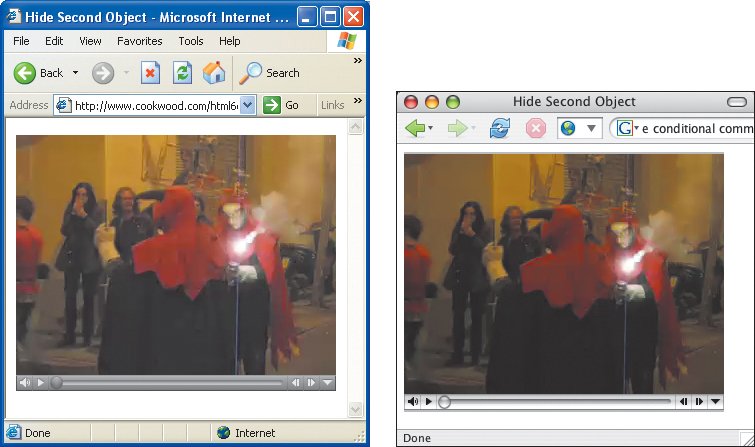Expand the toolbar overflow chevron next to Search

coord(357,60)
